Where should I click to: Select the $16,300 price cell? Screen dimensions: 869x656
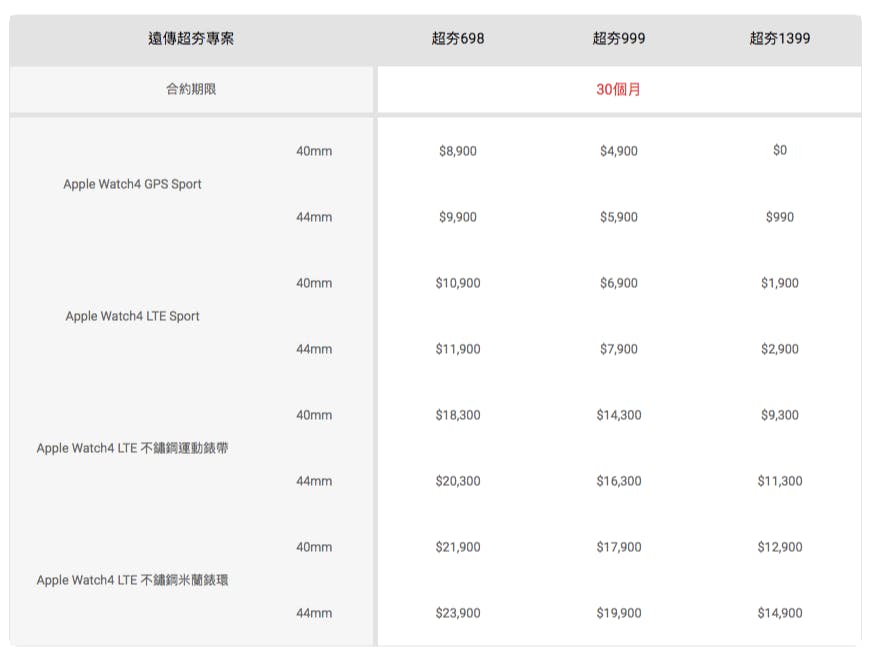pyautogui.click(x=618, y=481)
